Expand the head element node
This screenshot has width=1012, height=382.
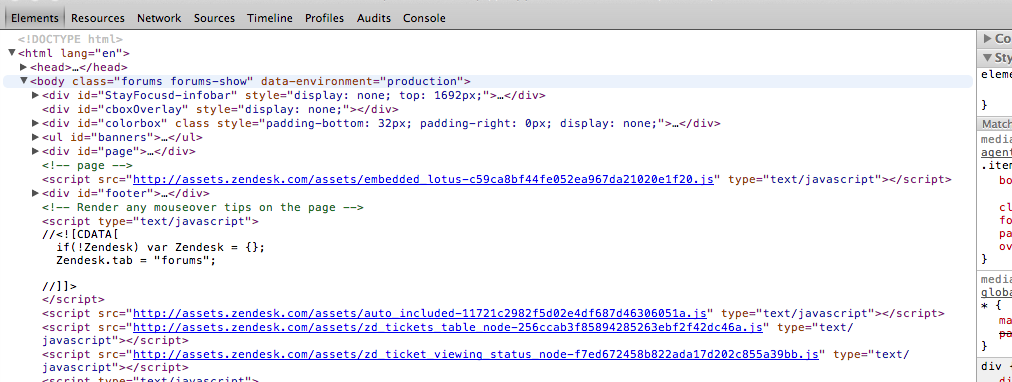coord(24,67)
